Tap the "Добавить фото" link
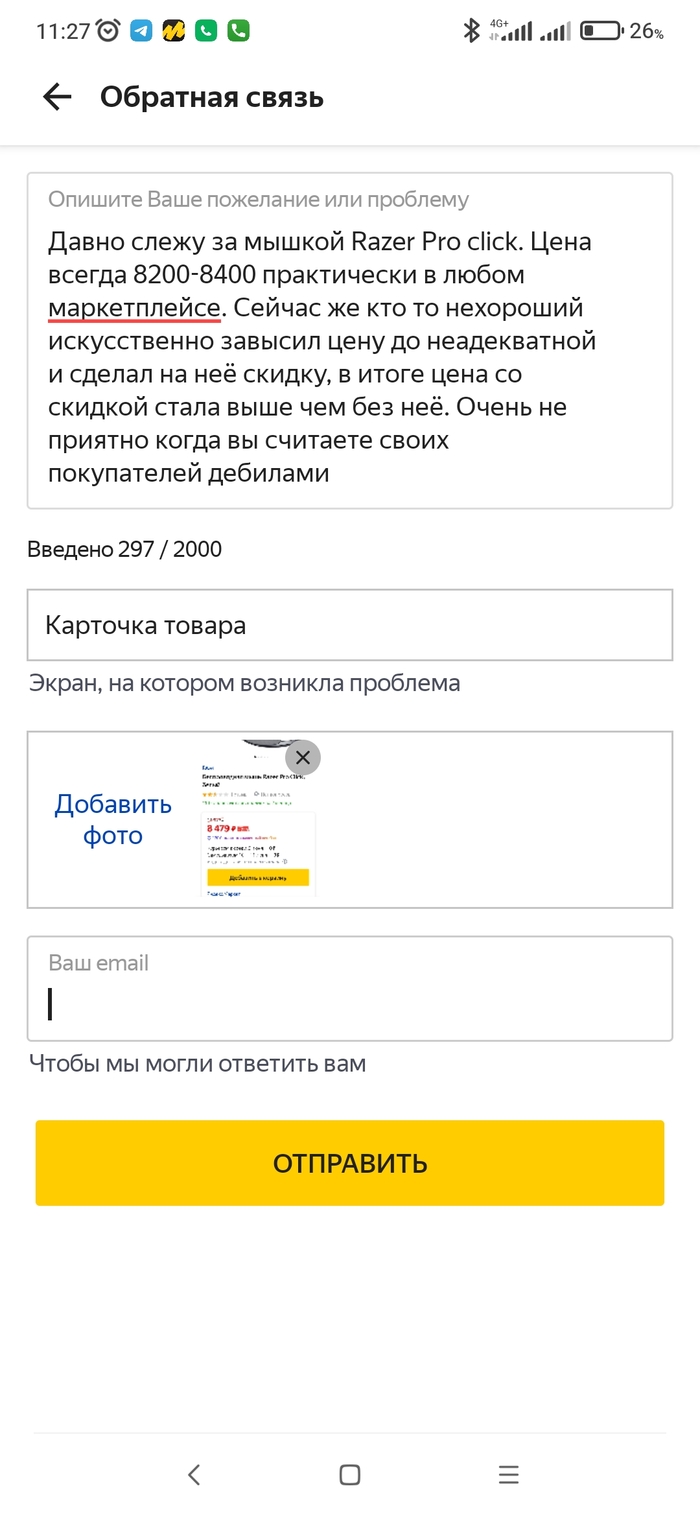The image size is (700, 1517). point(113,820)
